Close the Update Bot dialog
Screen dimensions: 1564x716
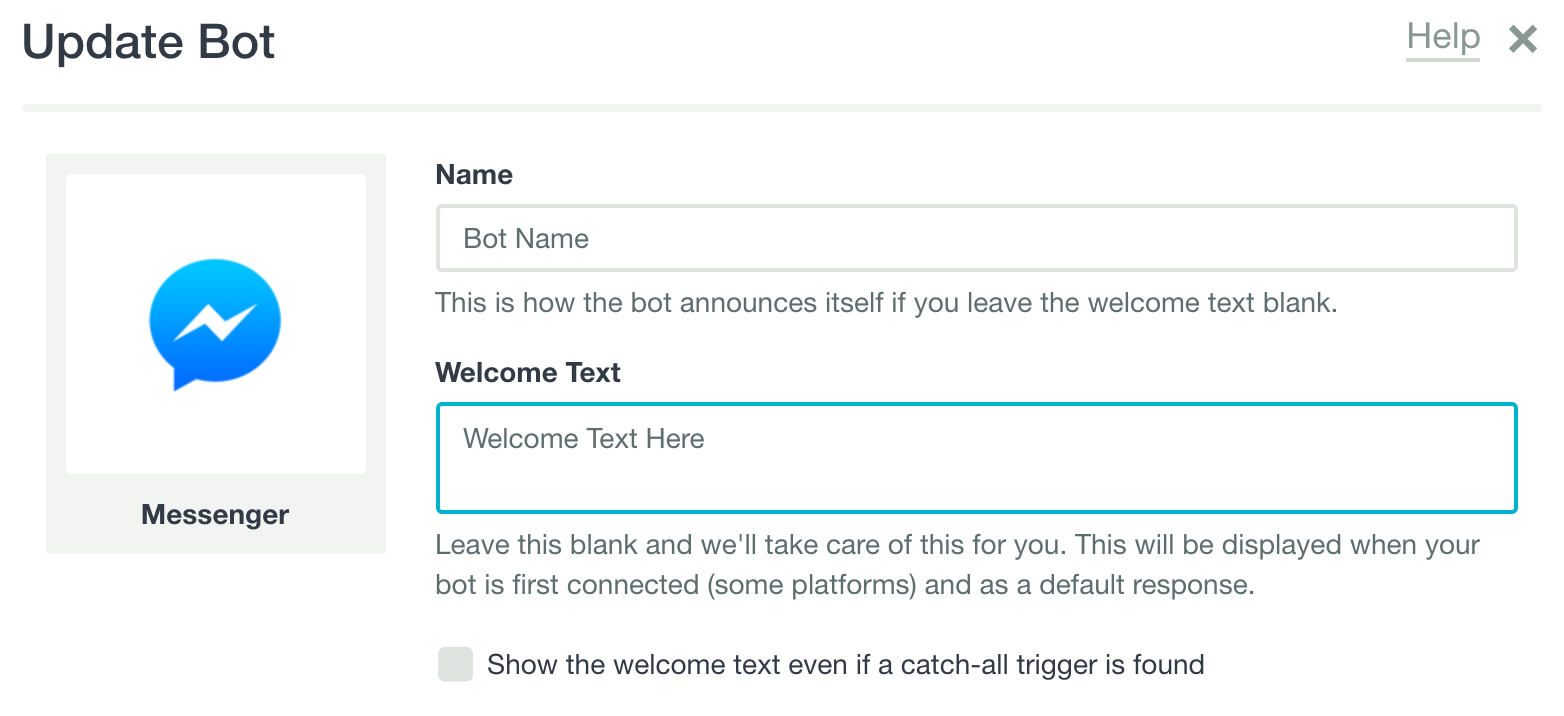1523,40
